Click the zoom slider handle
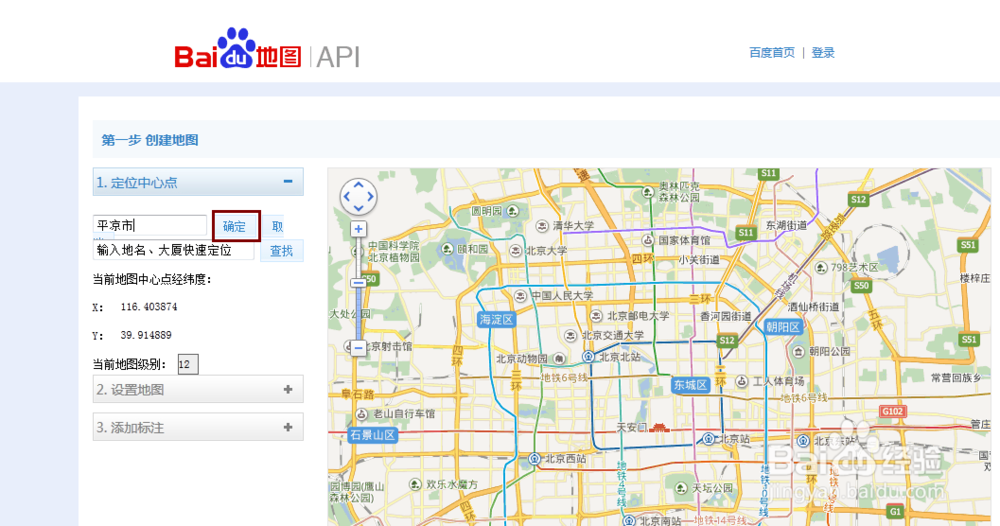The width and height of the screenshot is (1000, 526). click(x=358, y=282)
